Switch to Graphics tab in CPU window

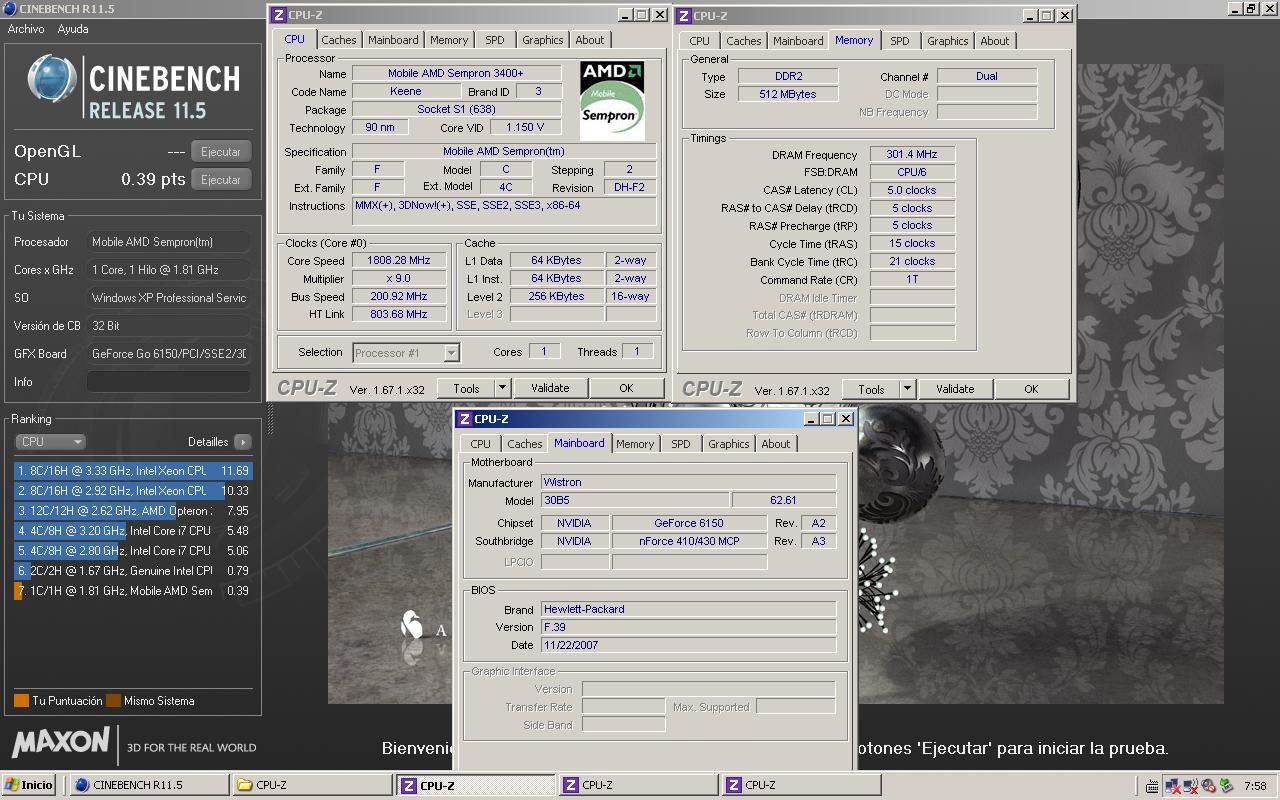542,40
